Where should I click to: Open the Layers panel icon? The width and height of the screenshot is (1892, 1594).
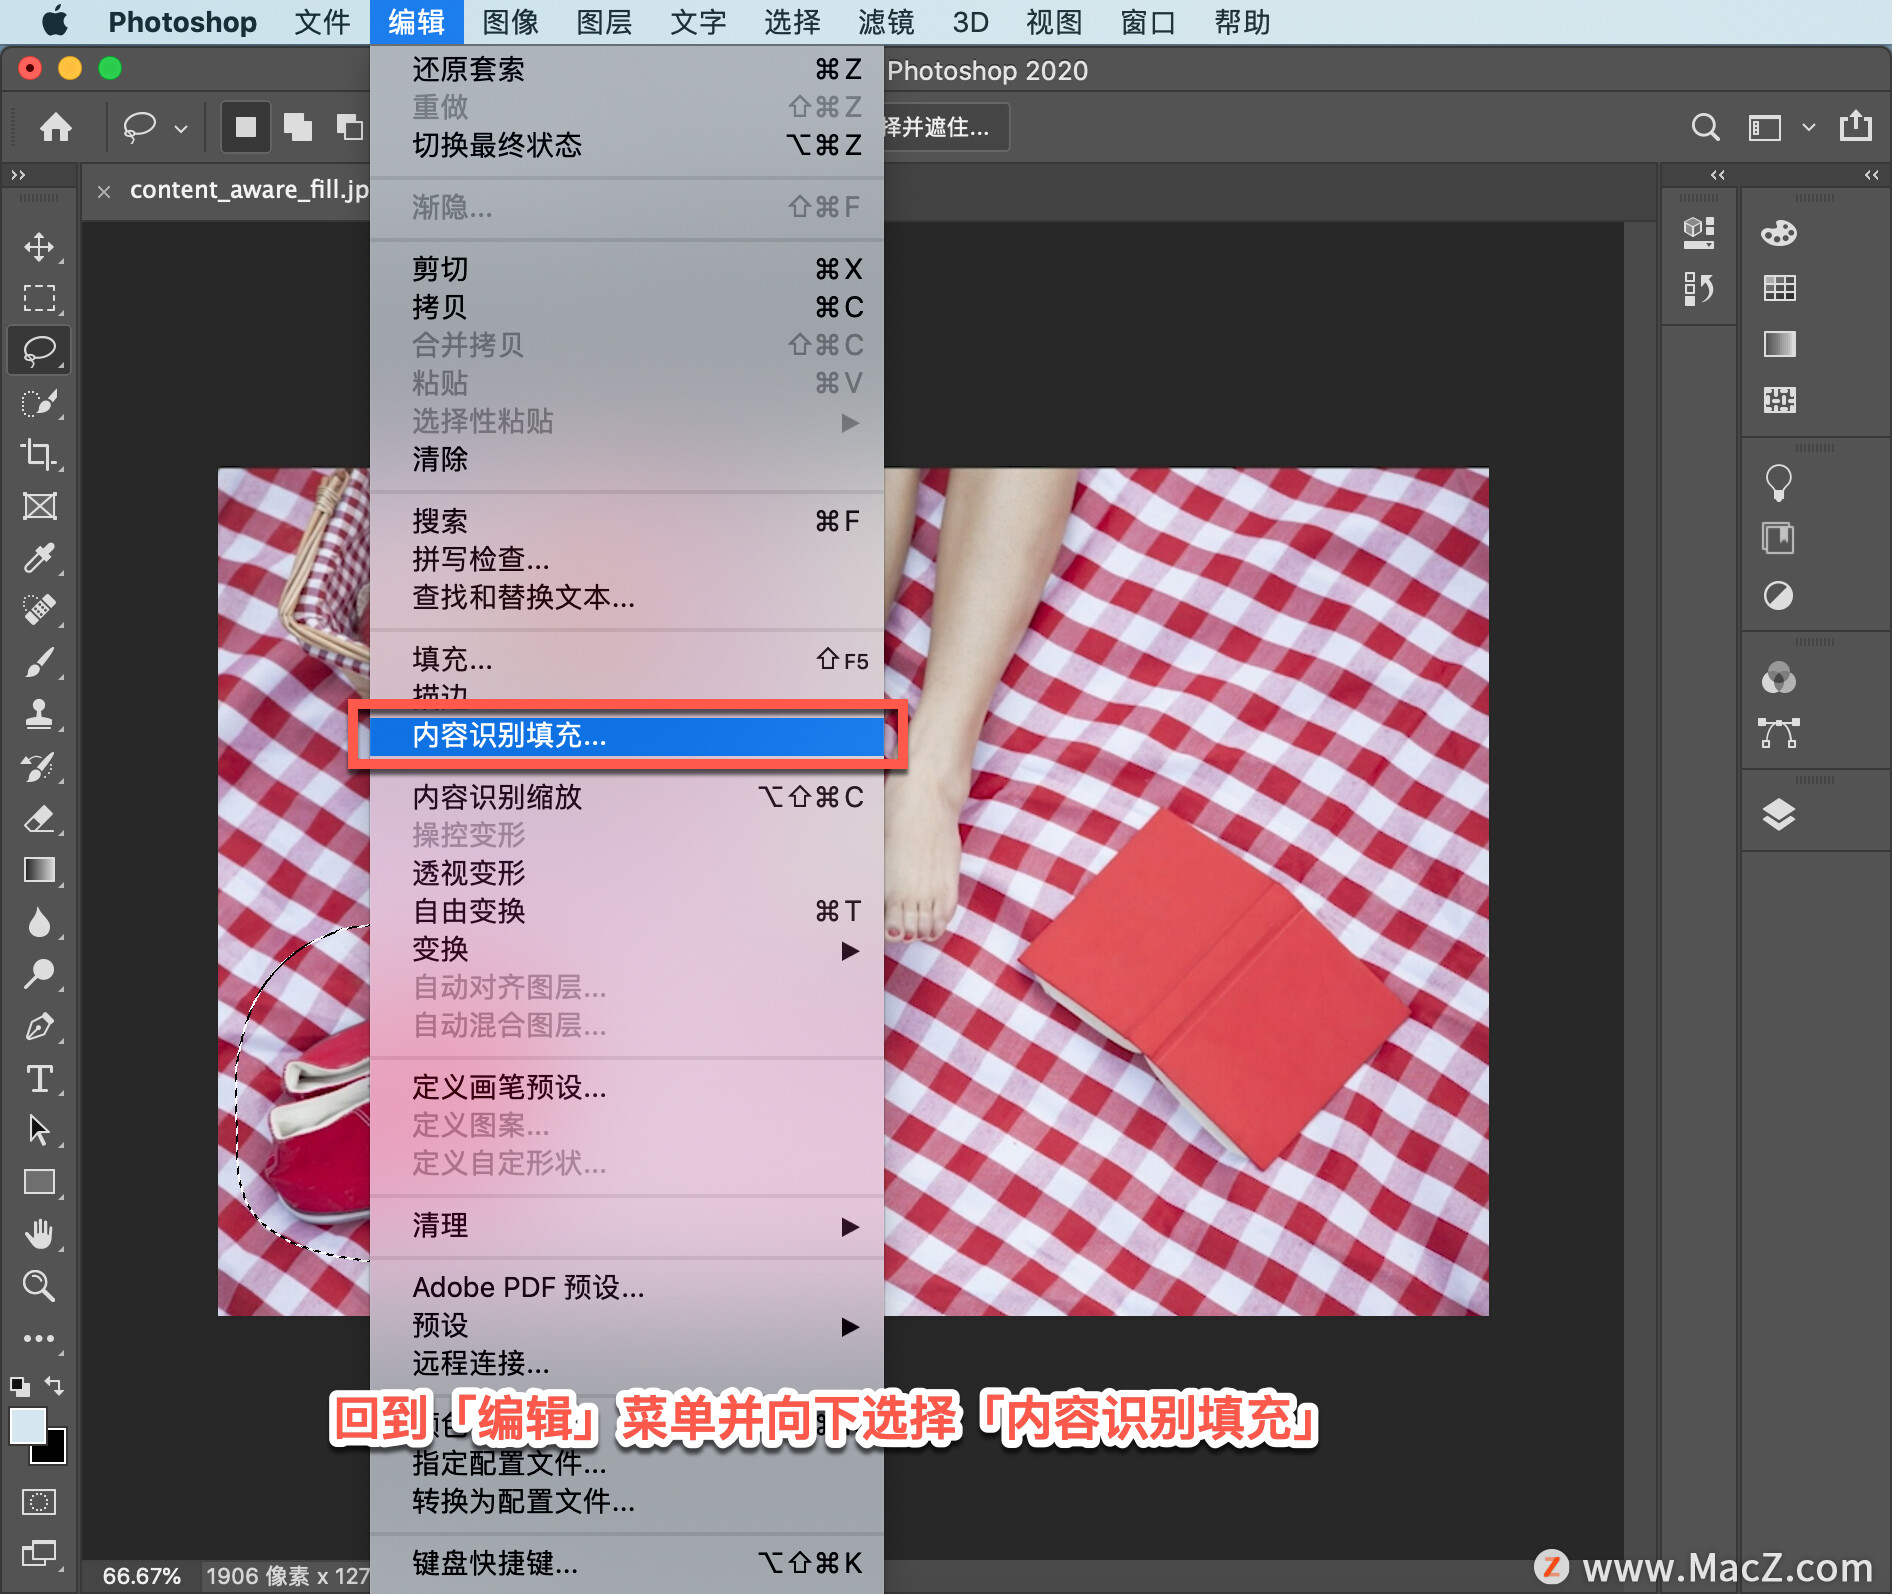tap(1778, 815)
